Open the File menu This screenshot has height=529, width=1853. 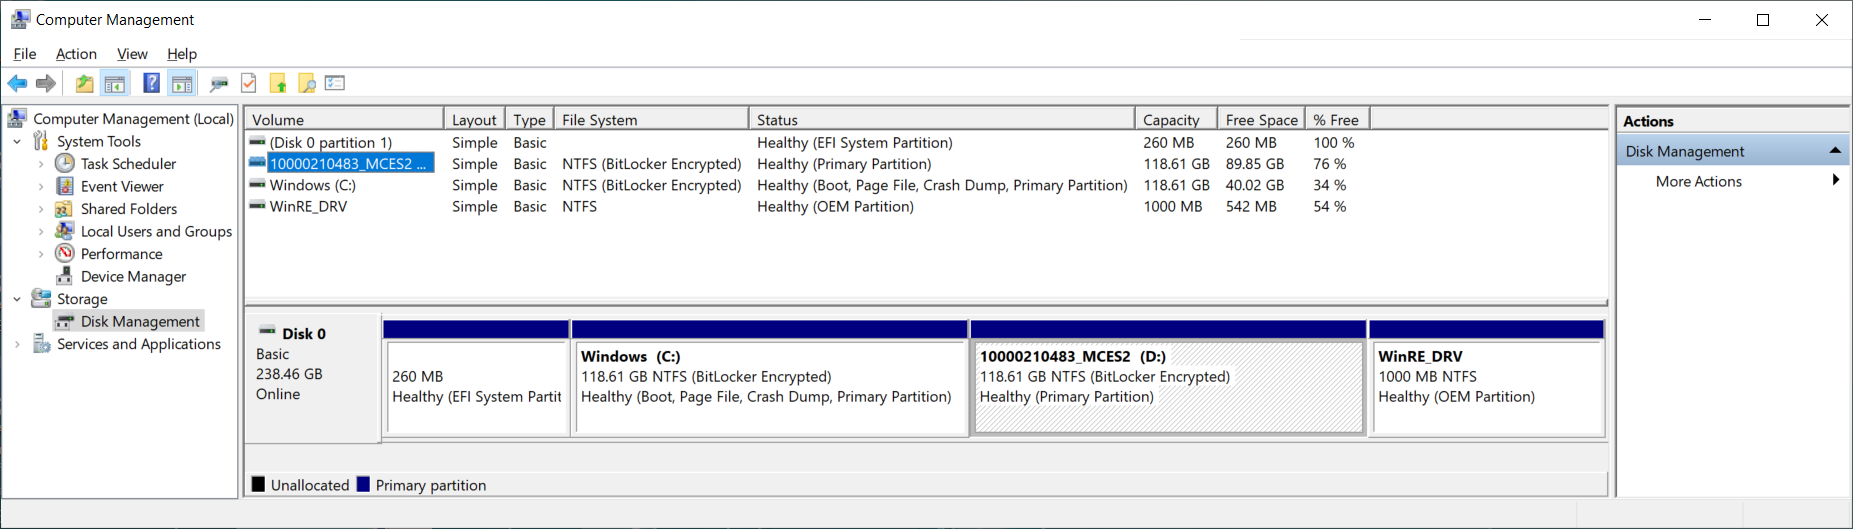coord(25,54)
